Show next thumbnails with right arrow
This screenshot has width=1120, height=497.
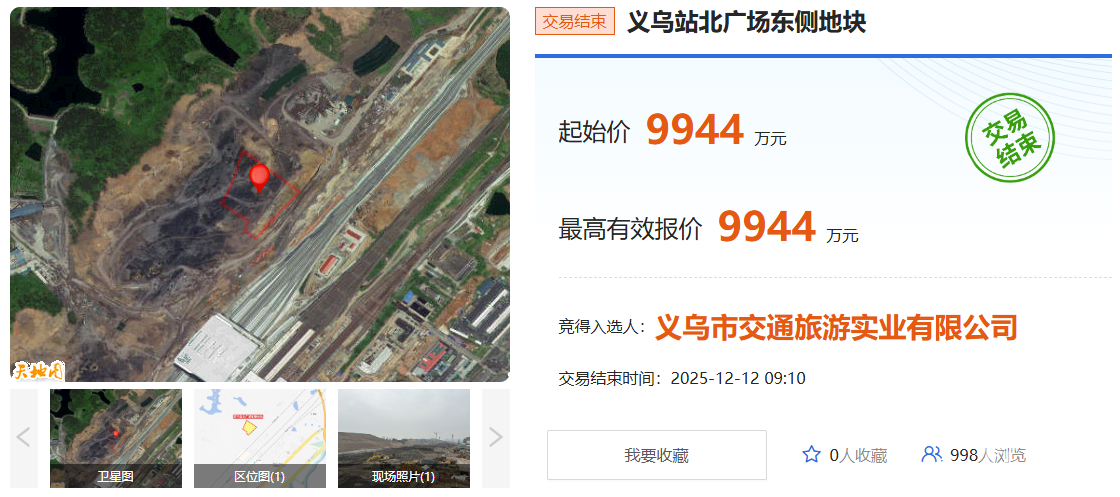(x=496, y=437)
